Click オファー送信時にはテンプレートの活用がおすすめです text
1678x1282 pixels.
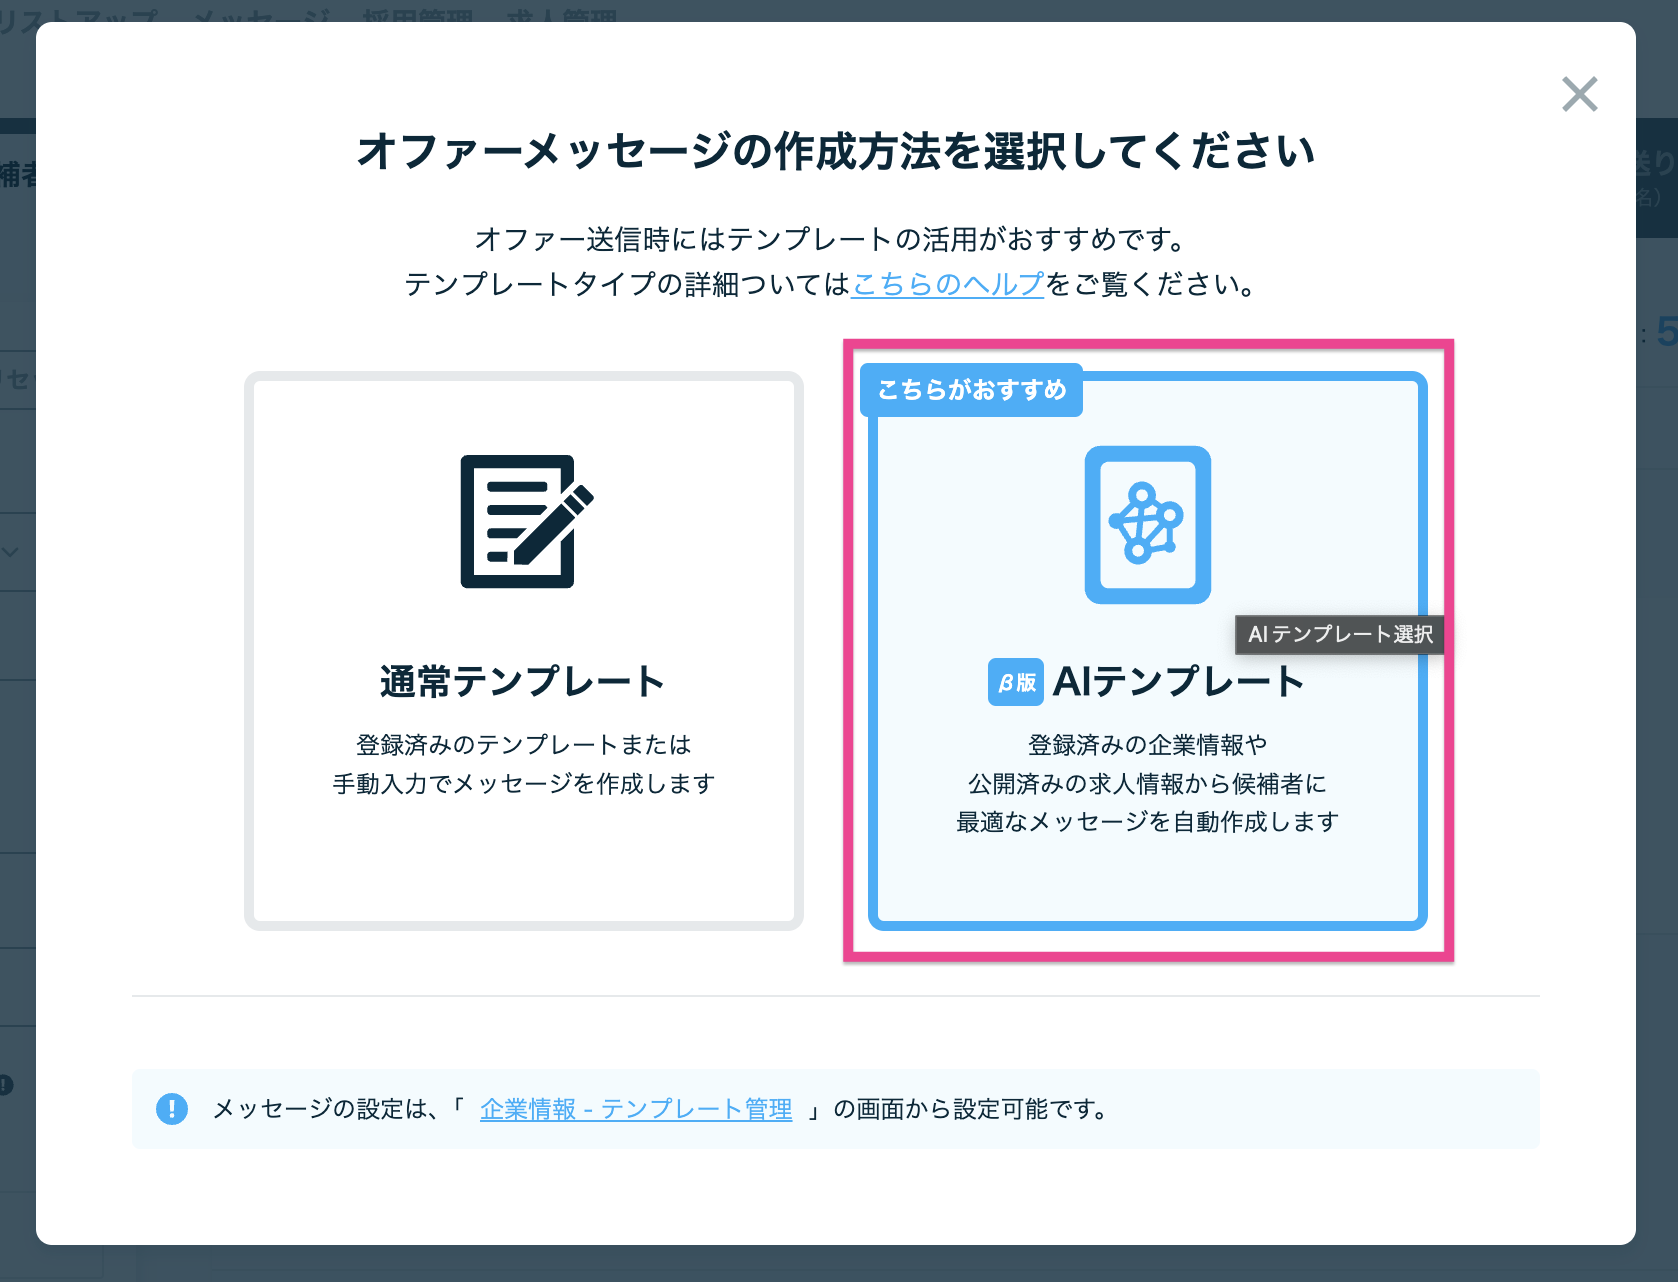click(830, 239)
